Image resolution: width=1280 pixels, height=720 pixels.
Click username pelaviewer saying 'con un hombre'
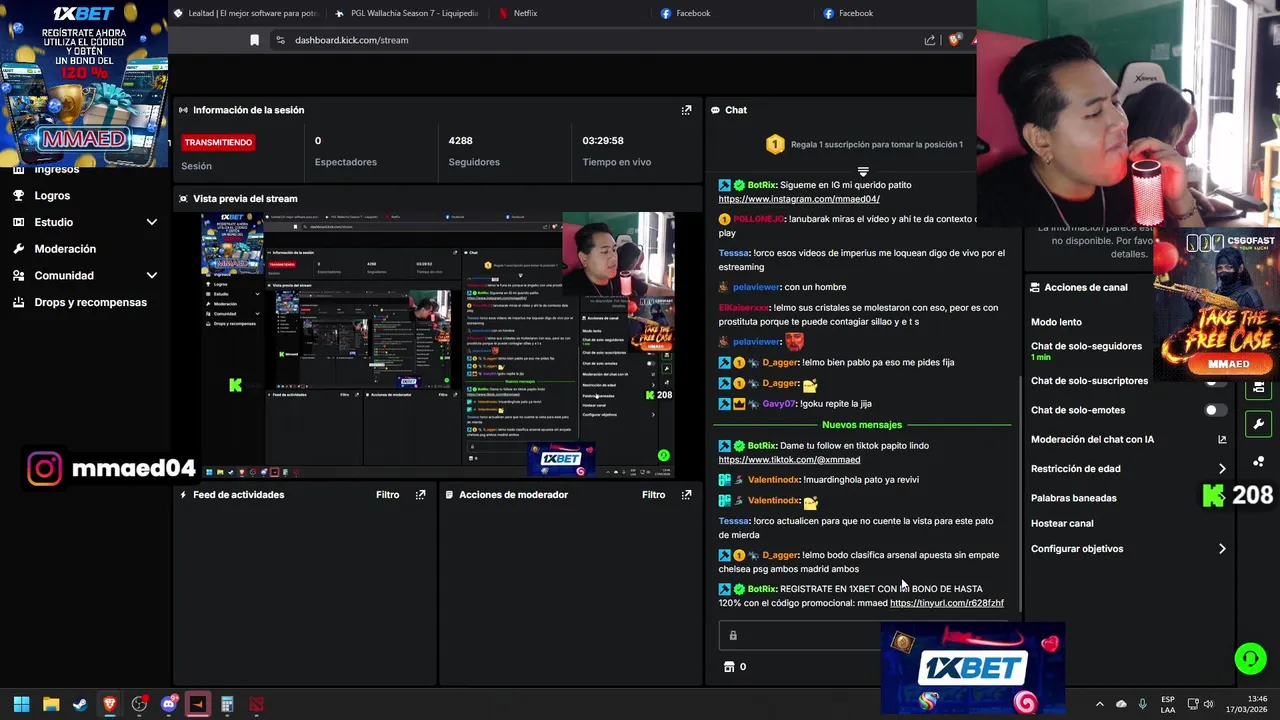click(757, 287)
